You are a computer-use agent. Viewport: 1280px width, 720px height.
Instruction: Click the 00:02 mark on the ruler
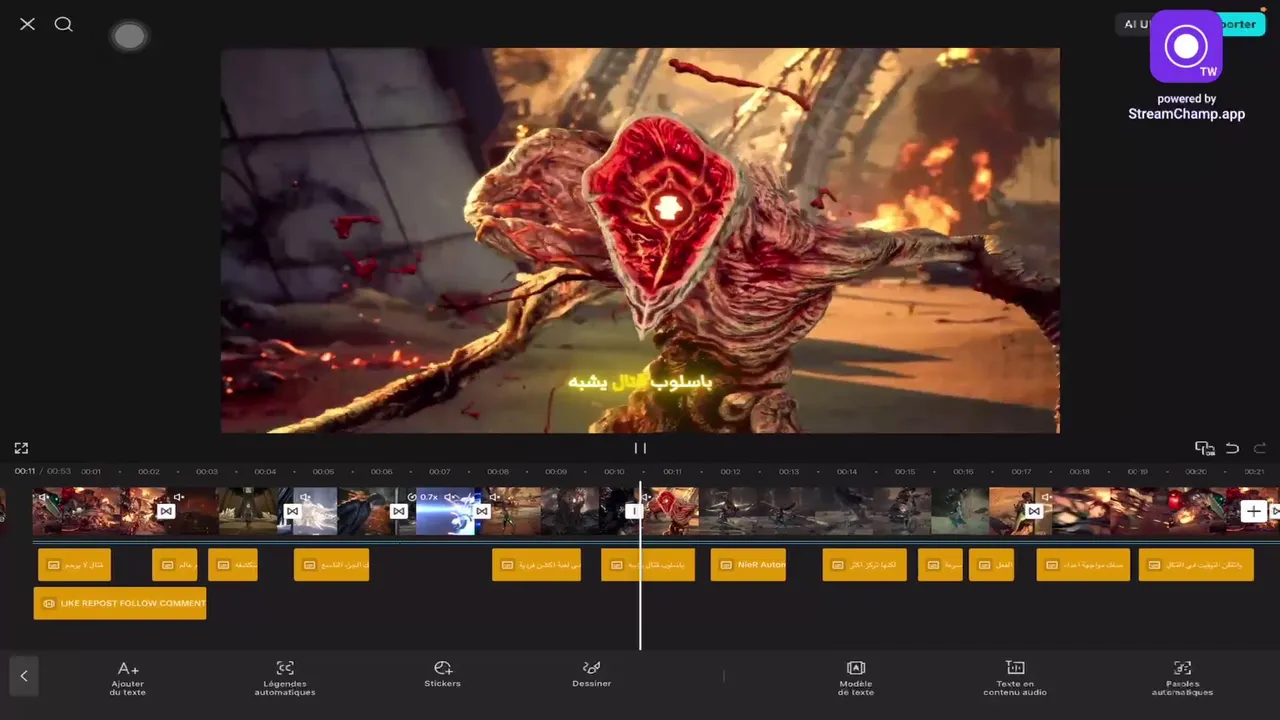coord(148,472)
